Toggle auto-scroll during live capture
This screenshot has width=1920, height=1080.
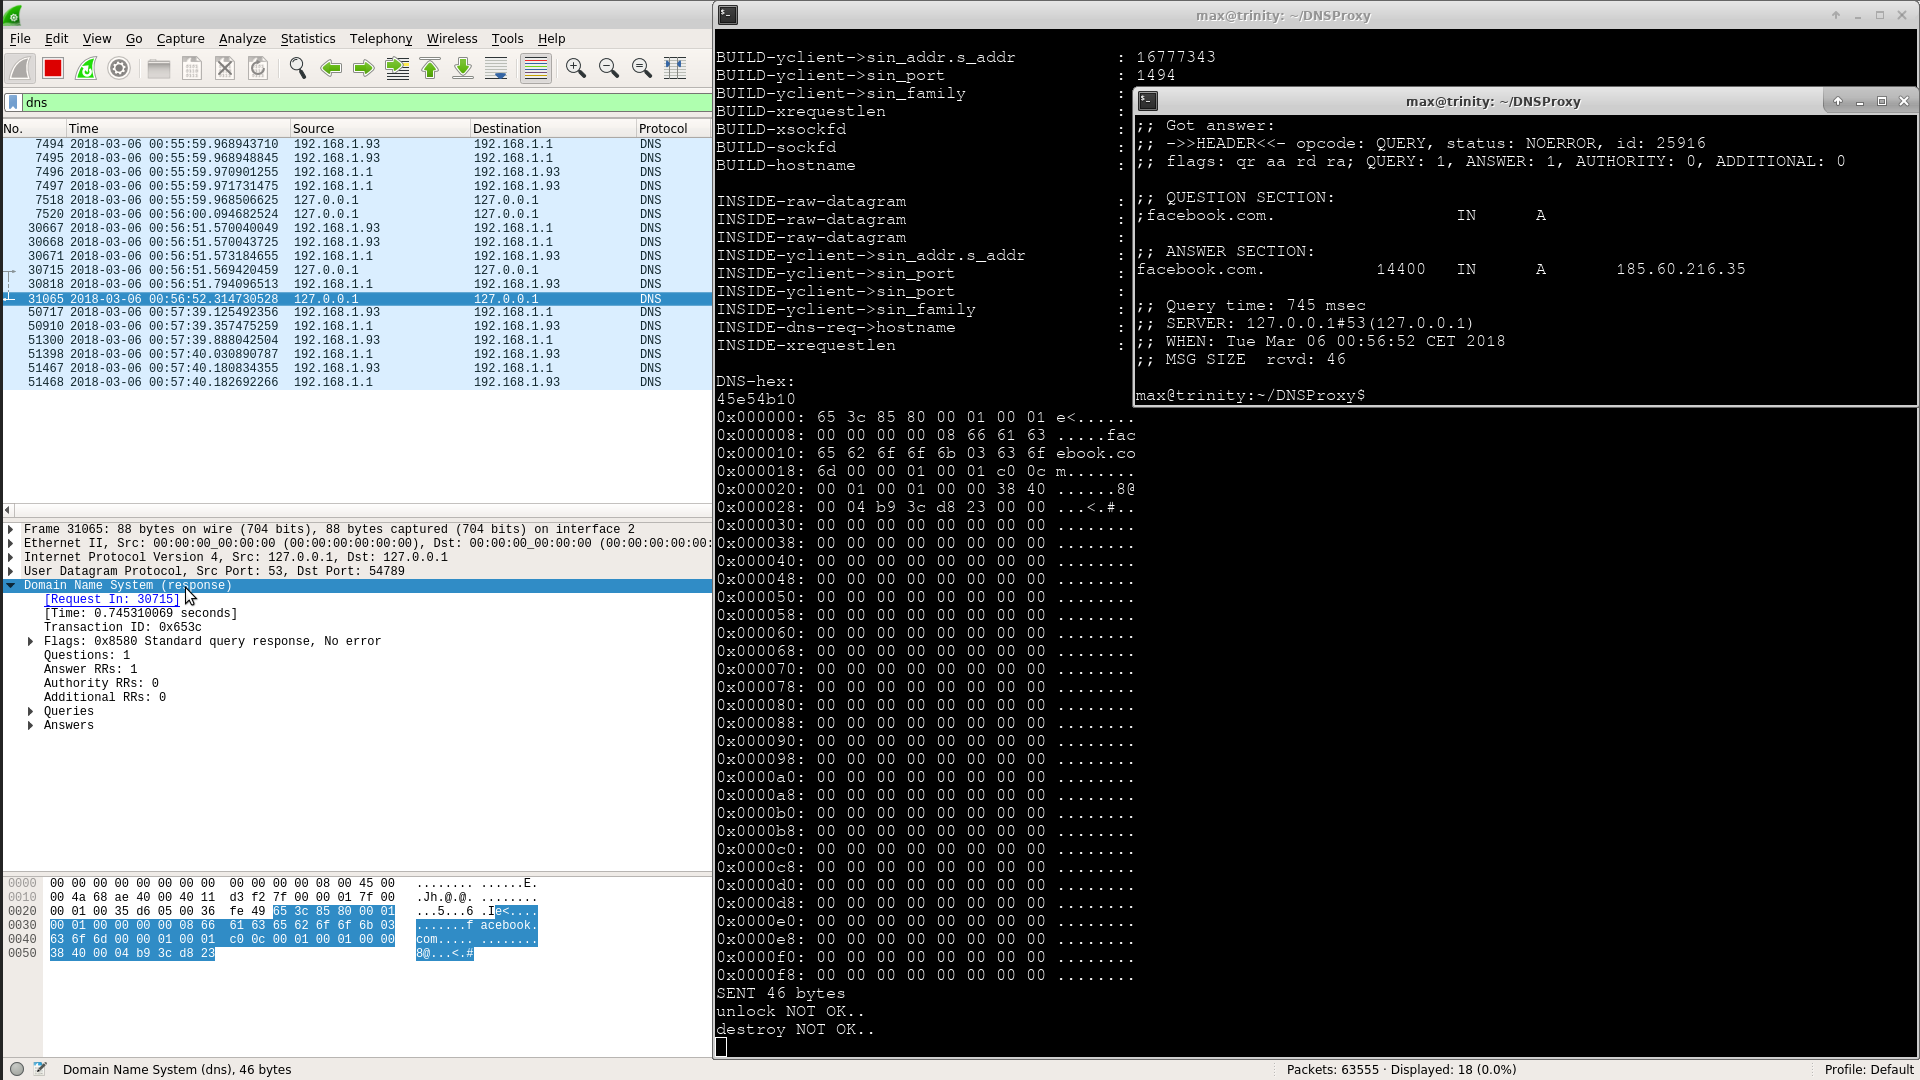(496, 68)
